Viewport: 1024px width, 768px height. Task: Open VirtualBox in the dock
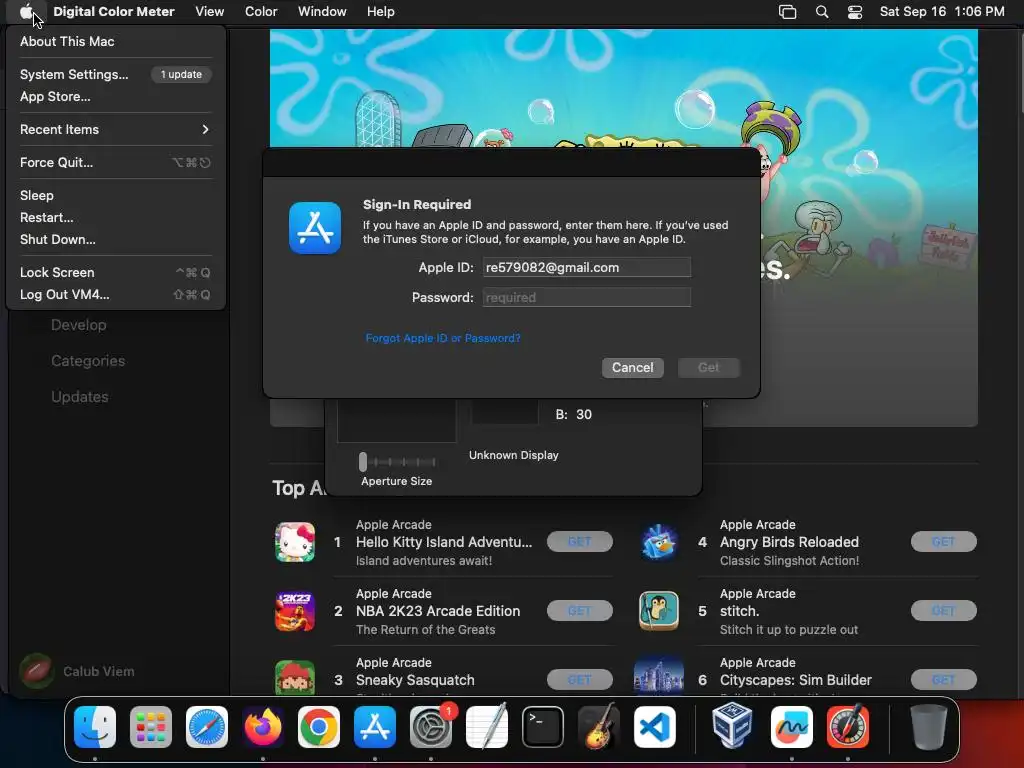coord(732,727)
